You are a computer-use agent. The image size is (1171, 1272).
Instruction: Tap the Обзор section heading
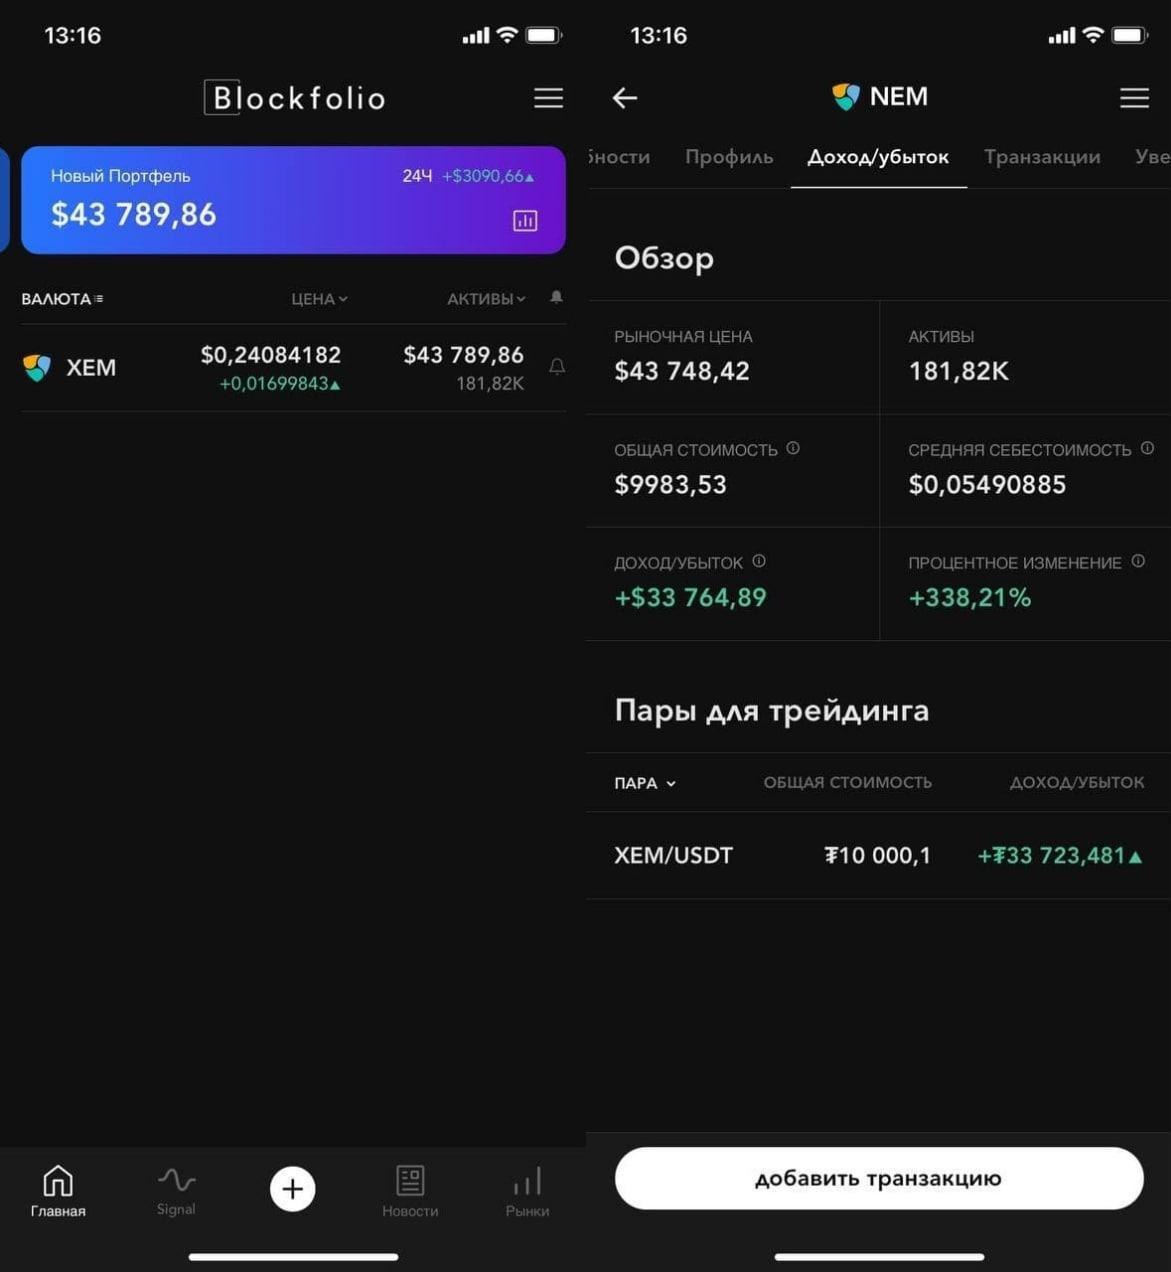(664, 258)
